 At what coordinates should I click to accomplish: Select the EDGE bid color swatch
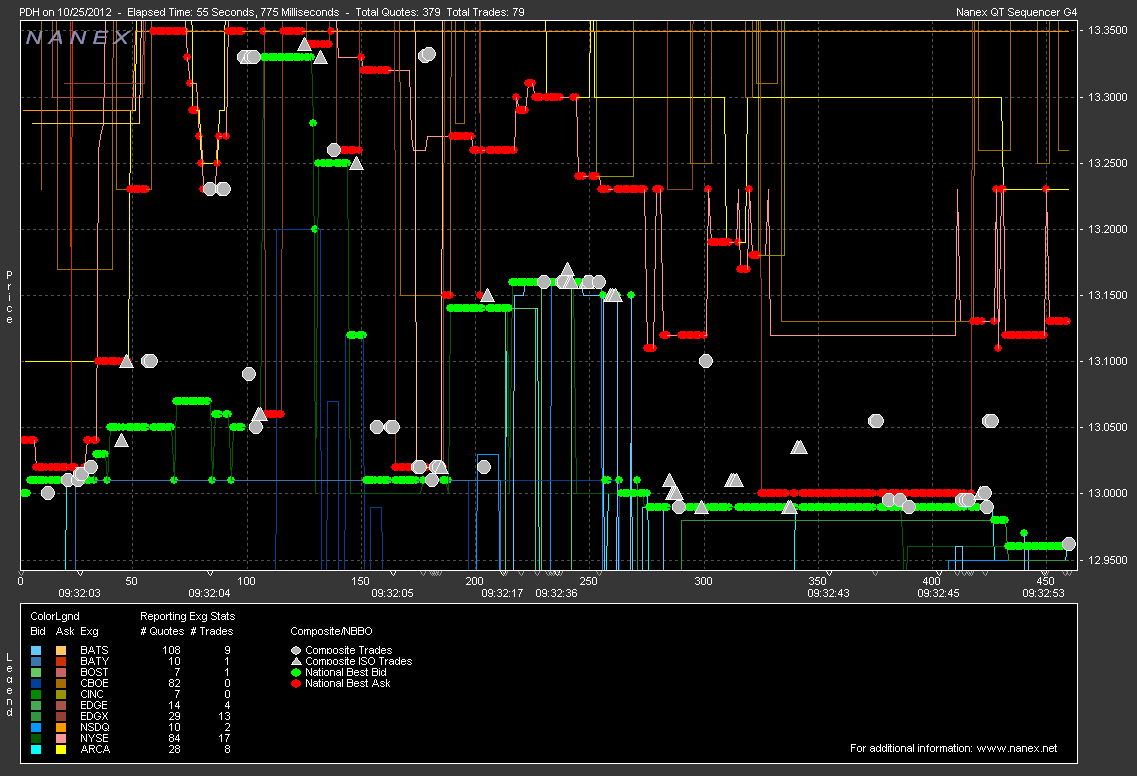[x=37, y=705]
